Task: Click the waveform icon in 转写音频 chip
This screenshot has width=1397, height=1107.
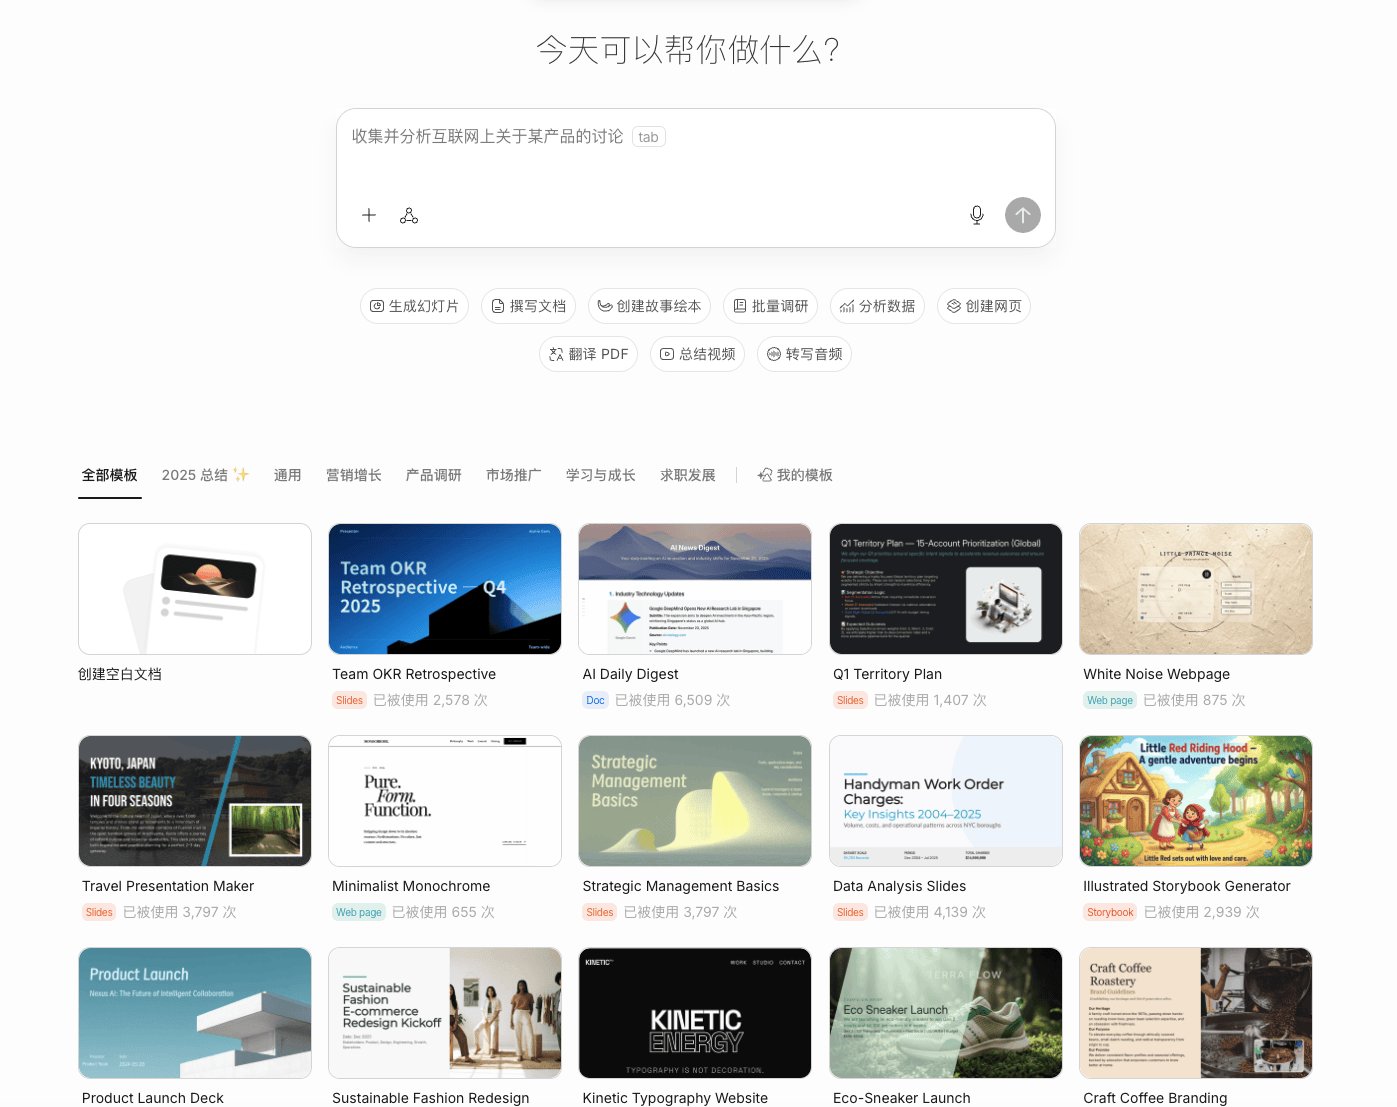Action: 774,354
